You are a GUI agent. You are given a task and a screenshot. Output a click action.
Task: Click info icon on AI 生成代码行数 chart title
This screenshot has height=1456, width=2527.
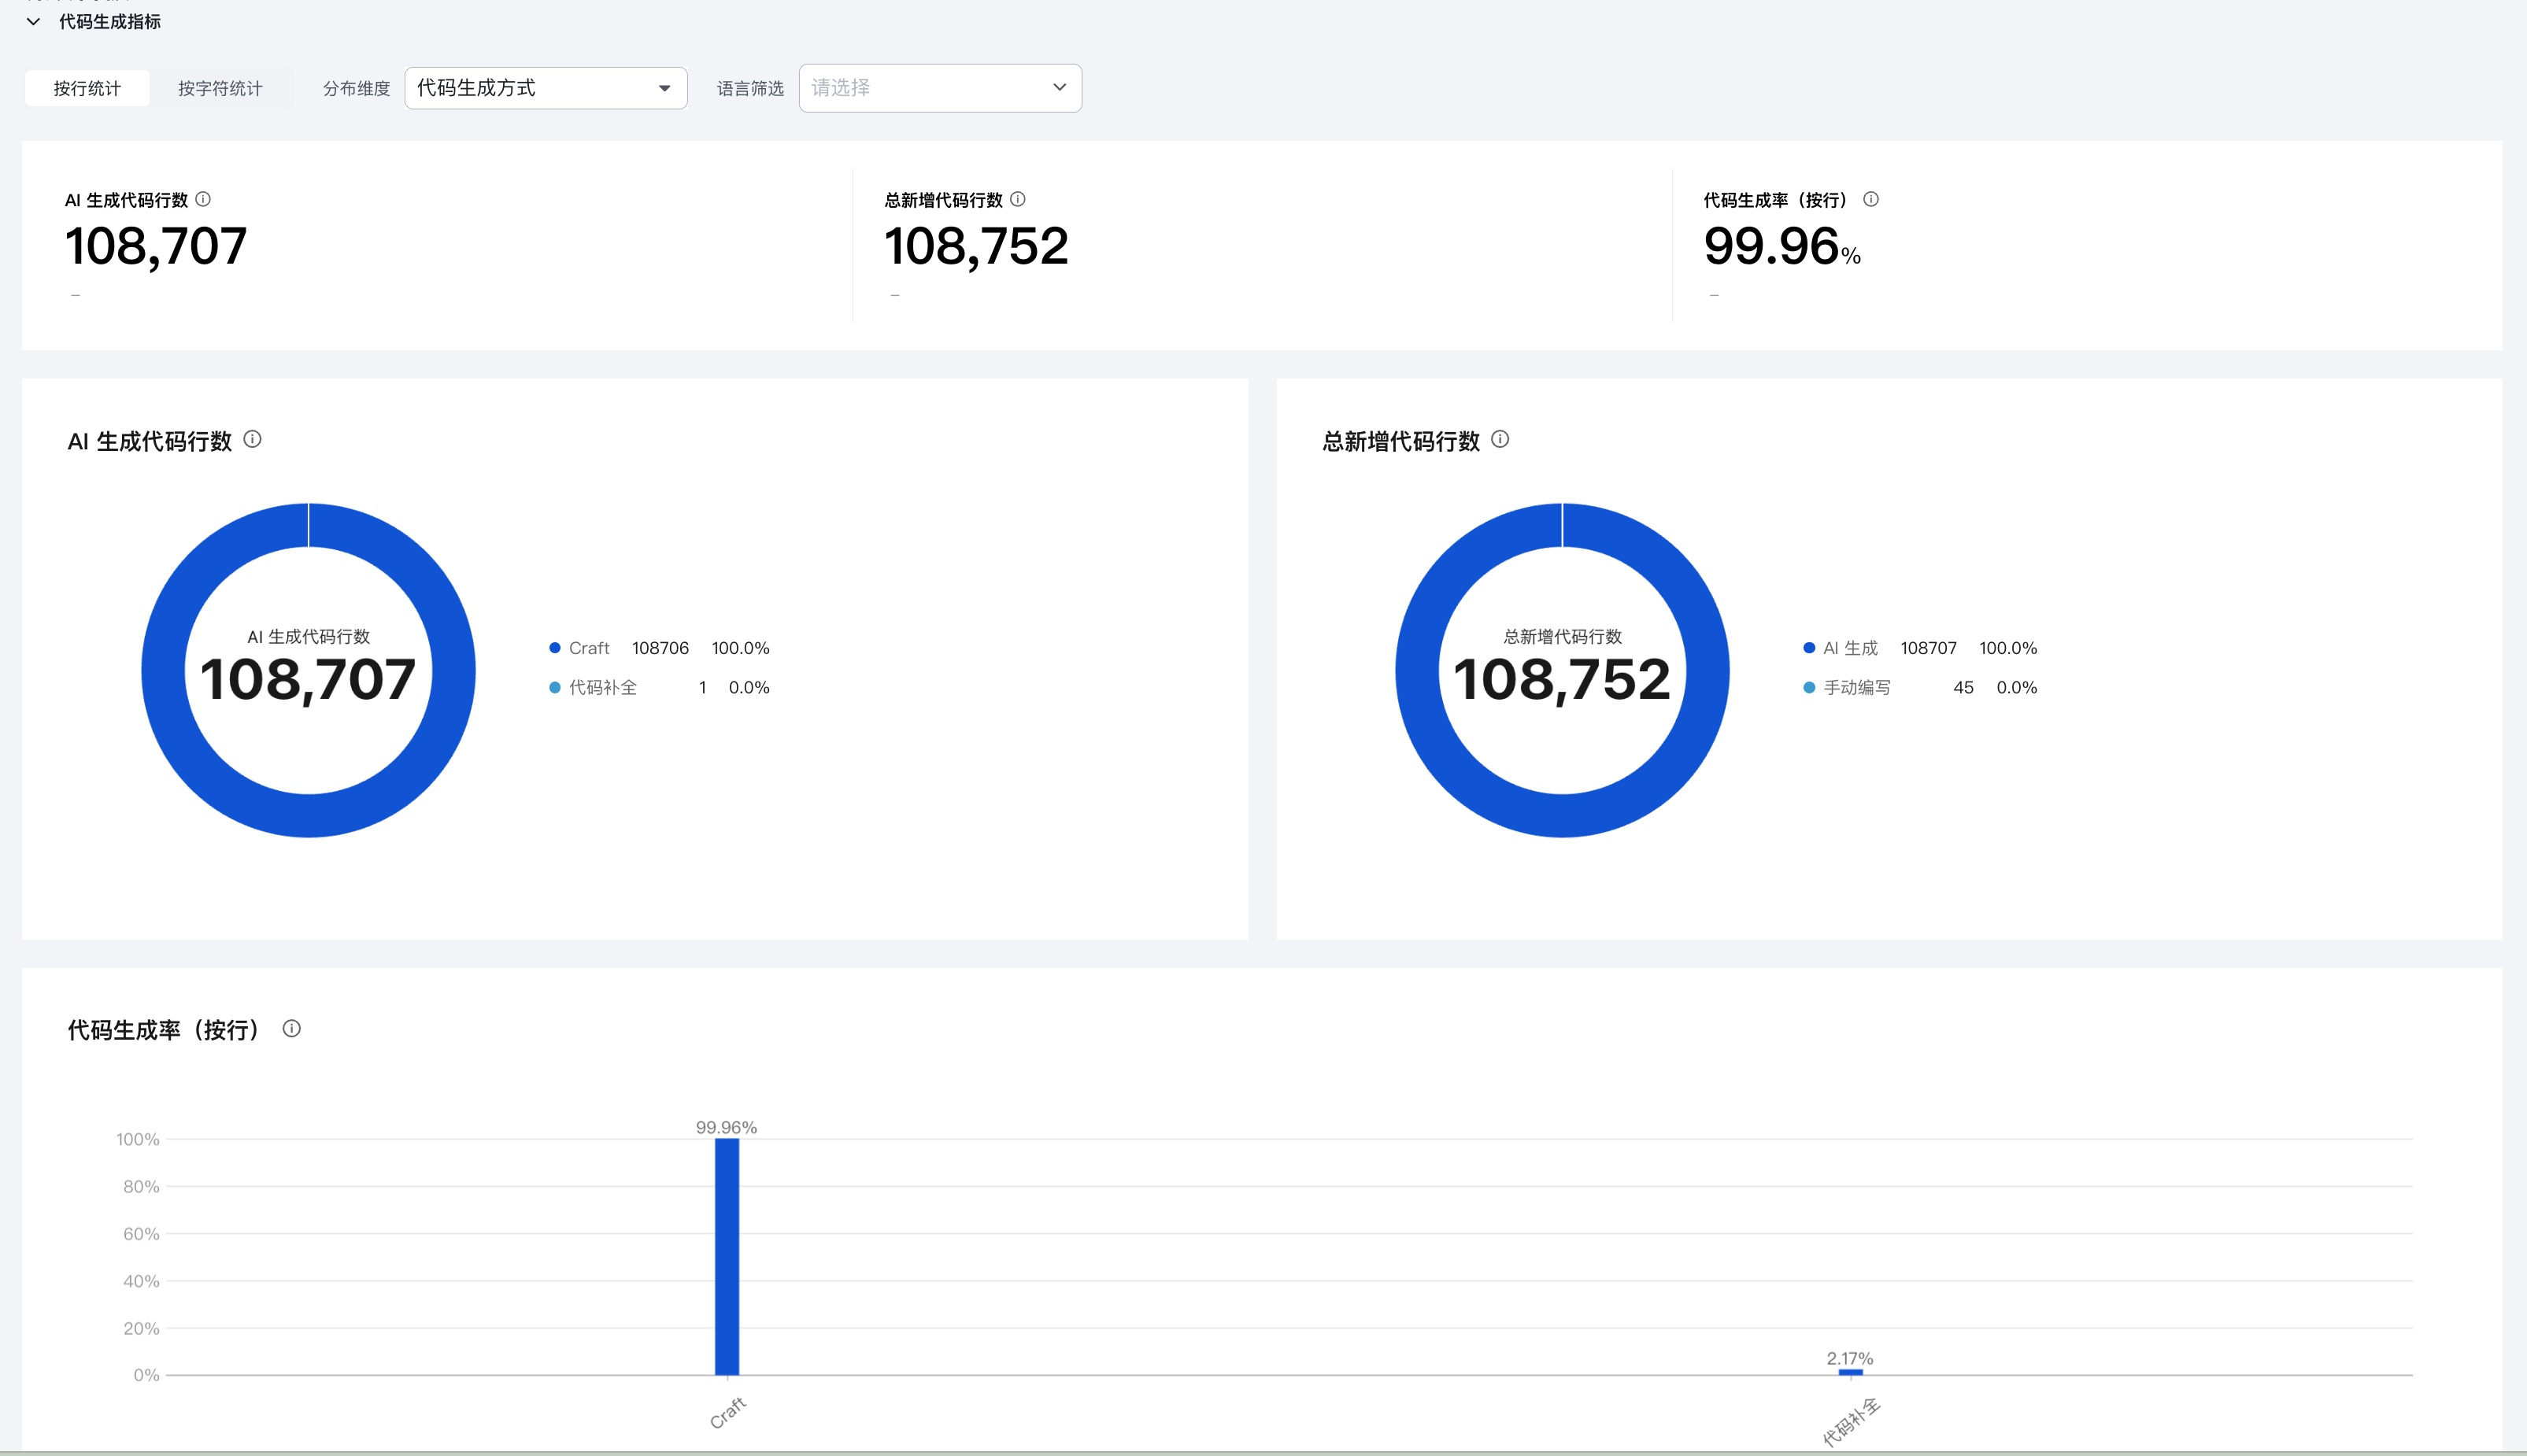coord(253,439)
